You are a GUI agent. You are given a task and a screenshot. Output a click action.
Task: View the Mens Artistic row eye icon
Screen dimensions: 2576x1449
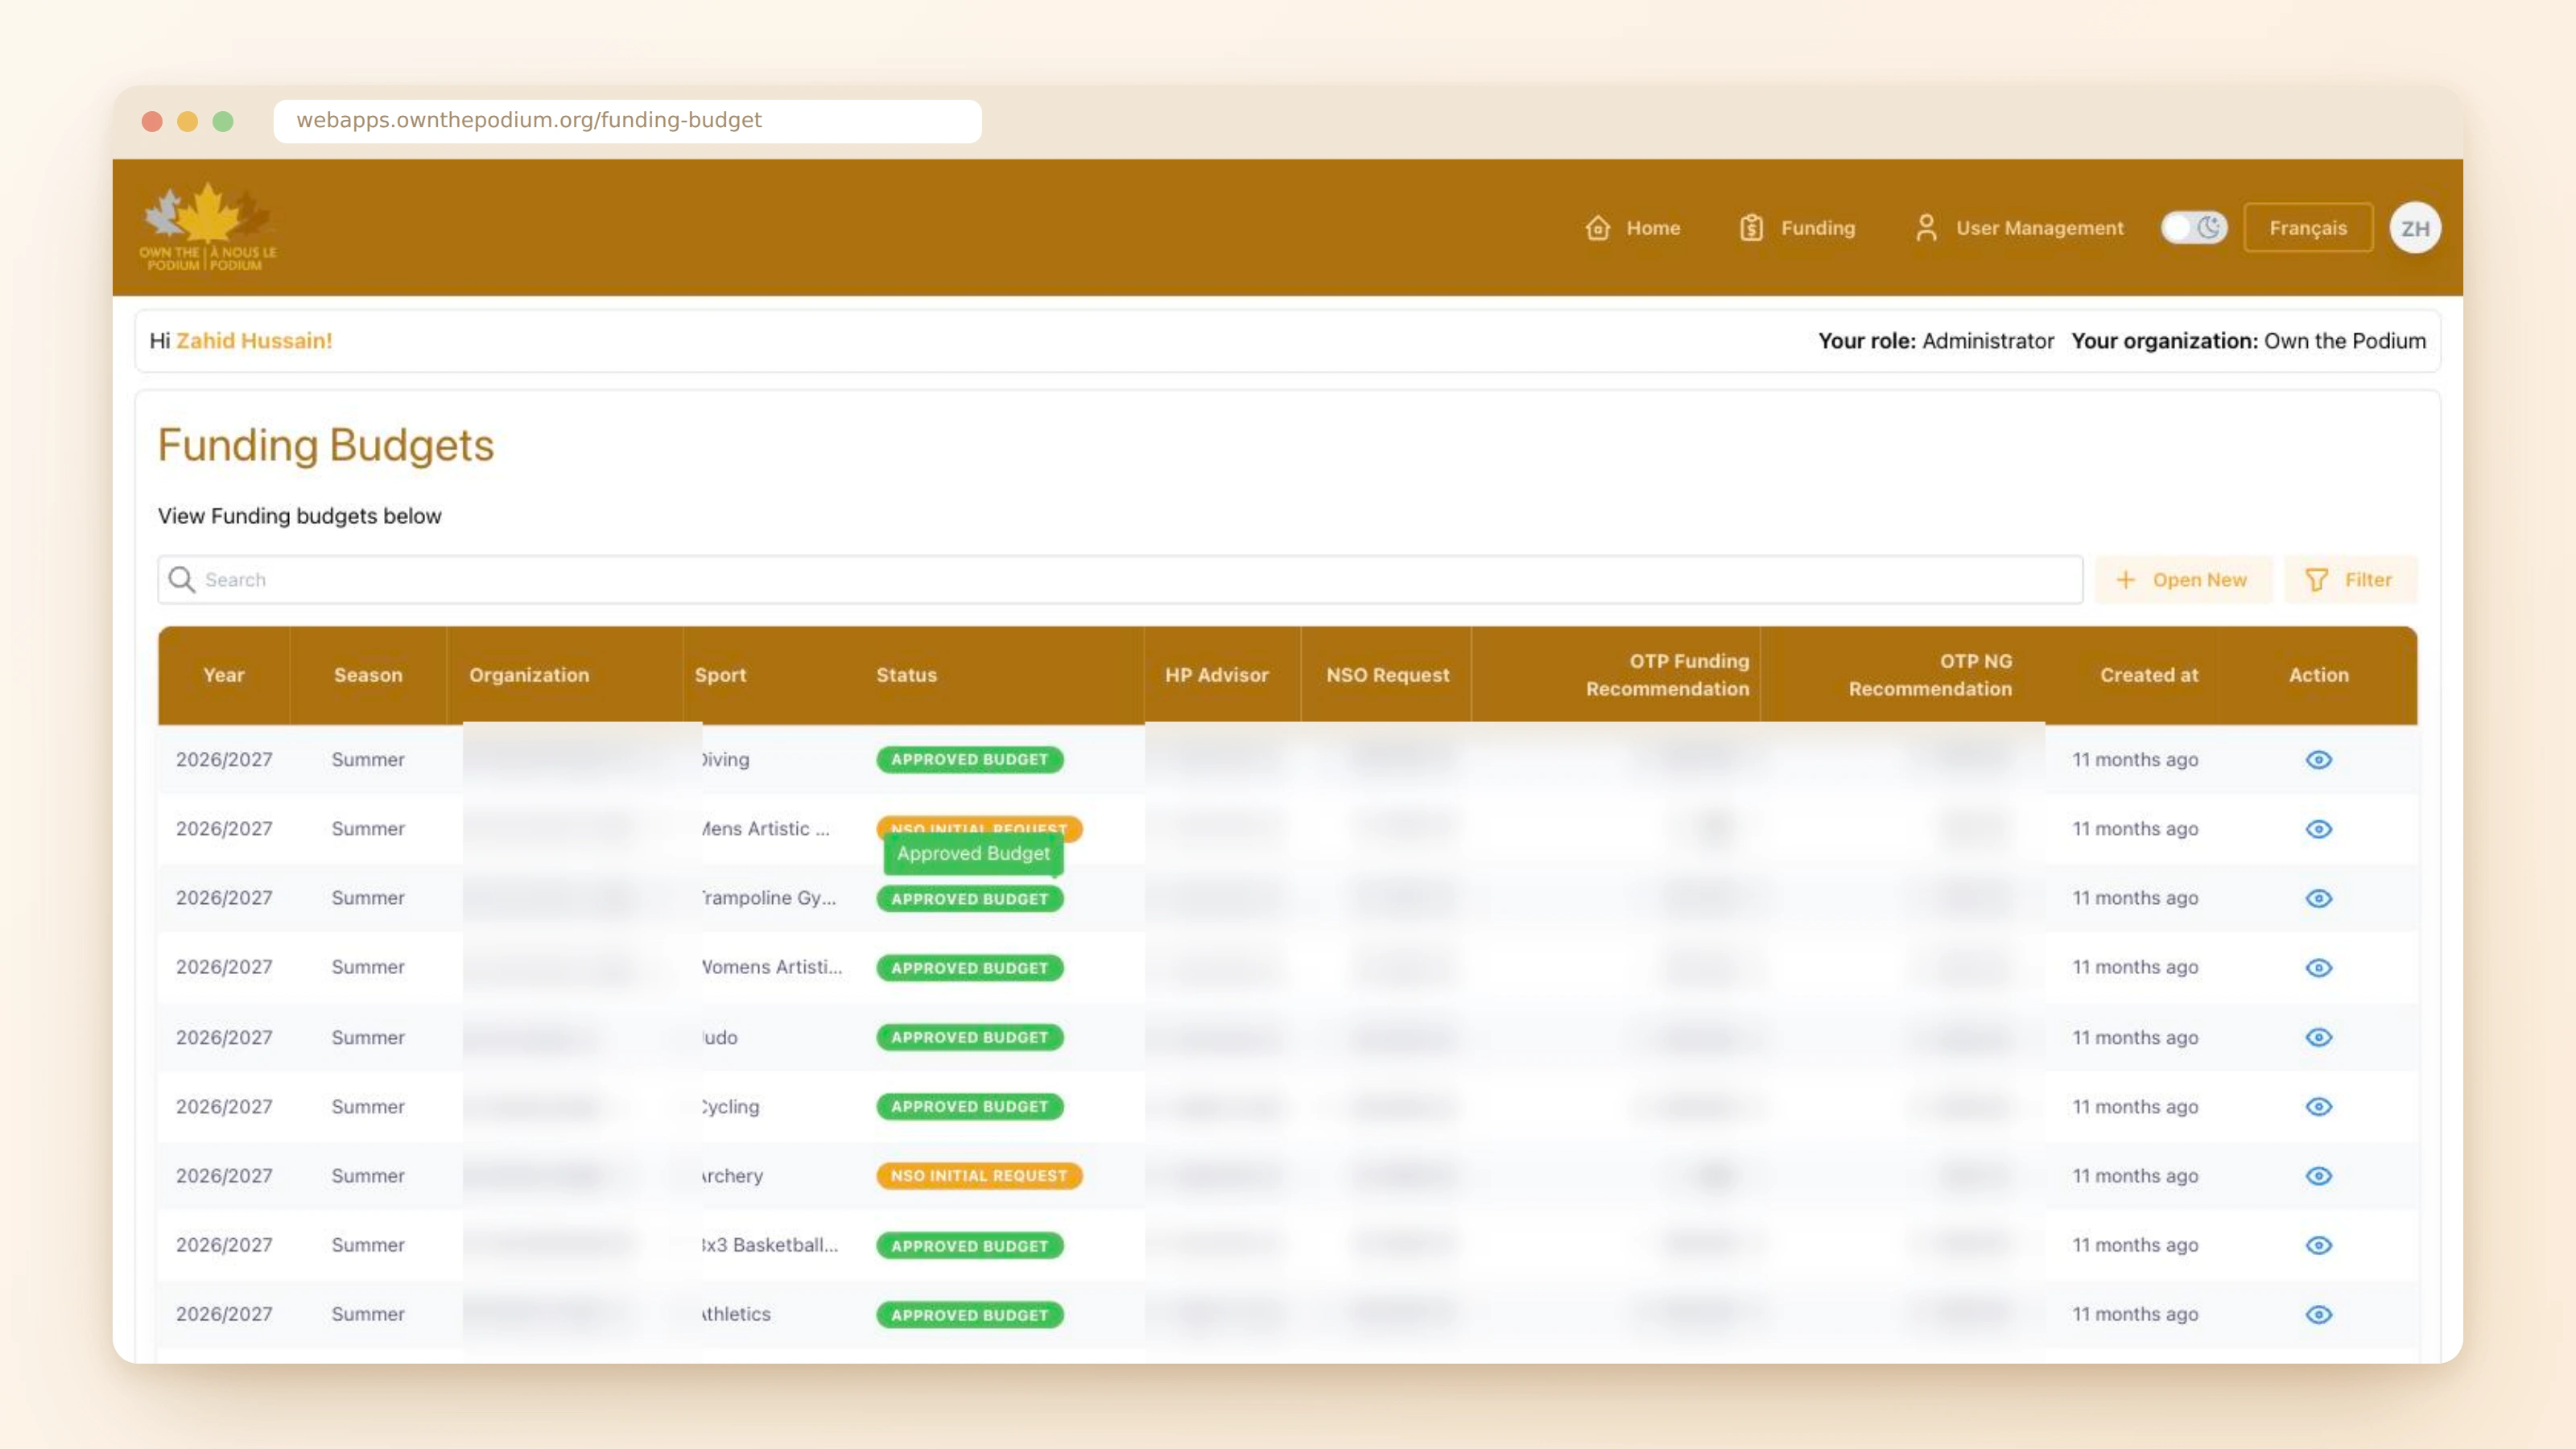[x=2318, y=829]
